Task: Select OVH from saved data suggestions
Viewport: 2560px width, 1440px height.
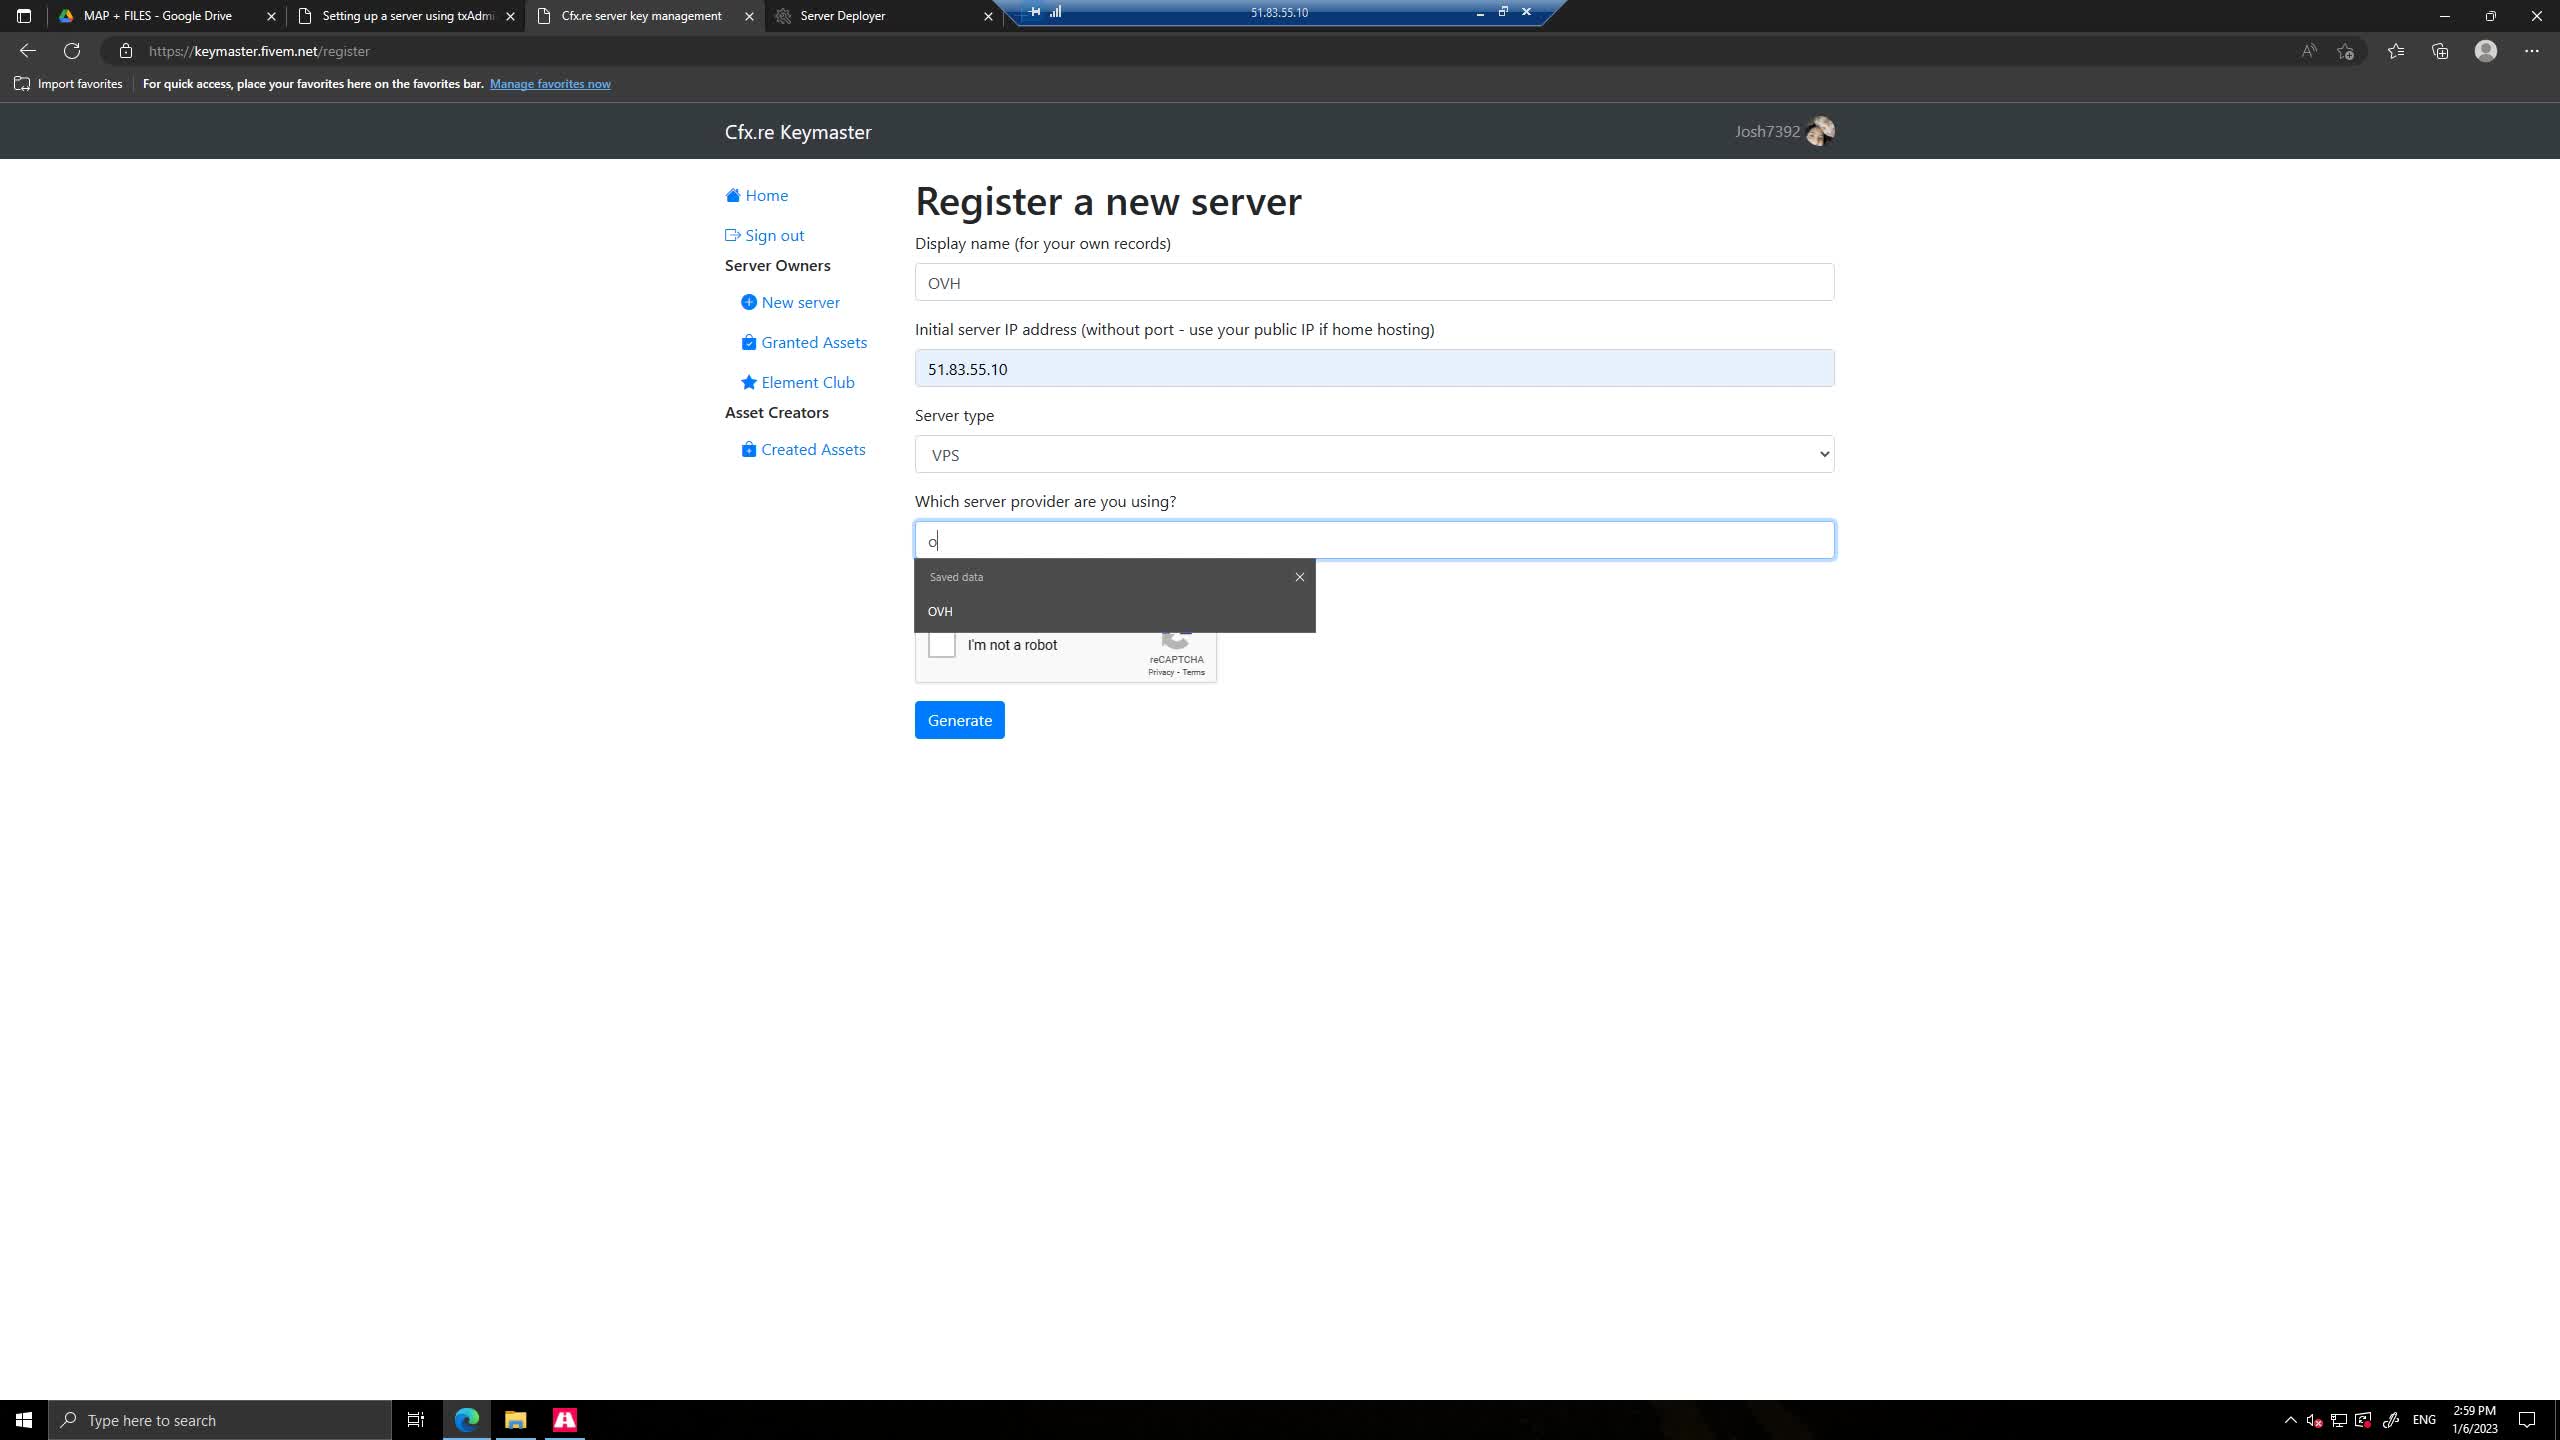Action: coord(940,611)
